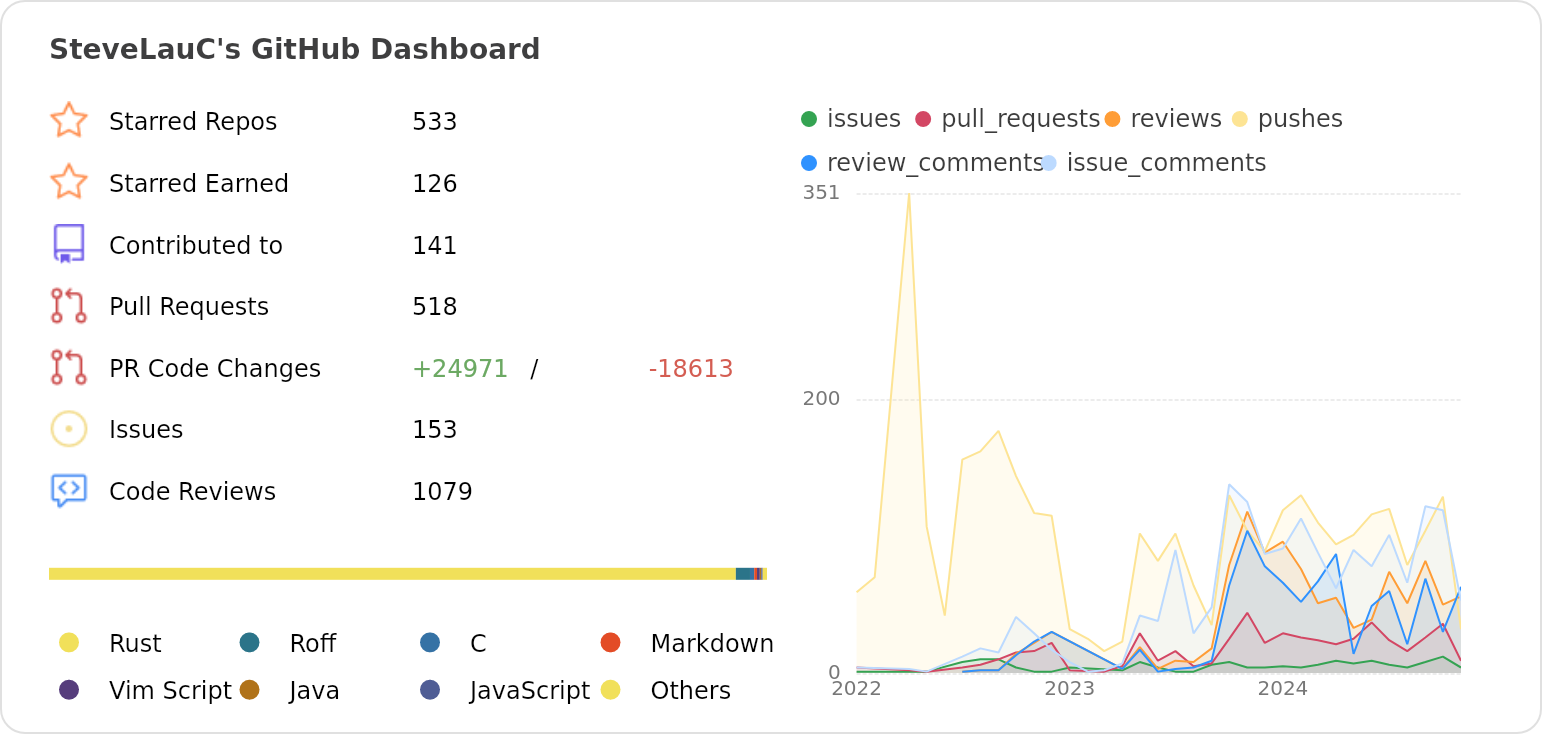The image size is (1542, 734).
Task: Click the C language color dot
Action: coord(430,642)
